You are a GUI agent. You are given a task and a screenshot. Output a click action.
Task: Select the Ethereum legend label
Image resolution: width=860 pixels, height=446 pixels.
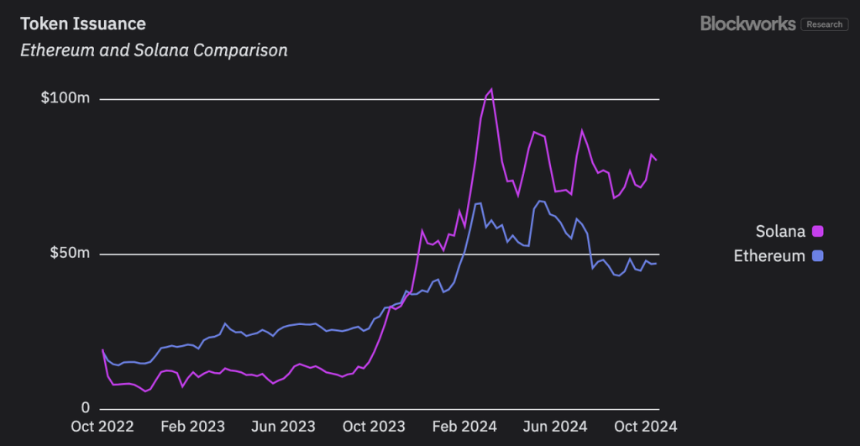769,256
